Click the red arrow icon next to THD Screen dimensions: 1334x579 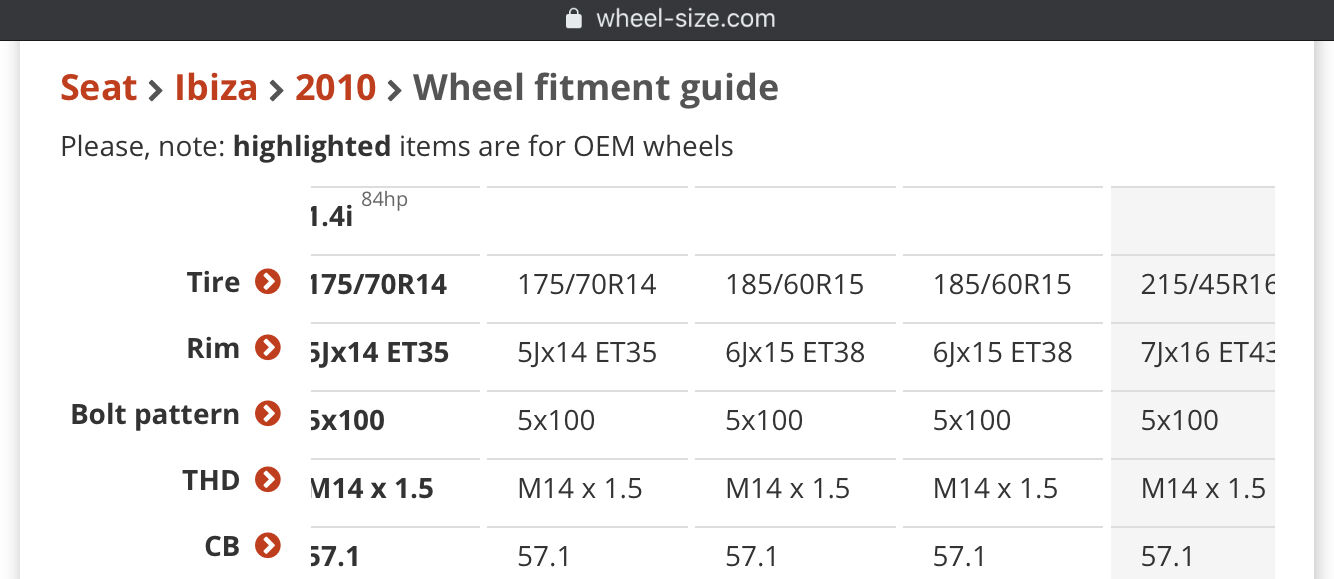268,480
